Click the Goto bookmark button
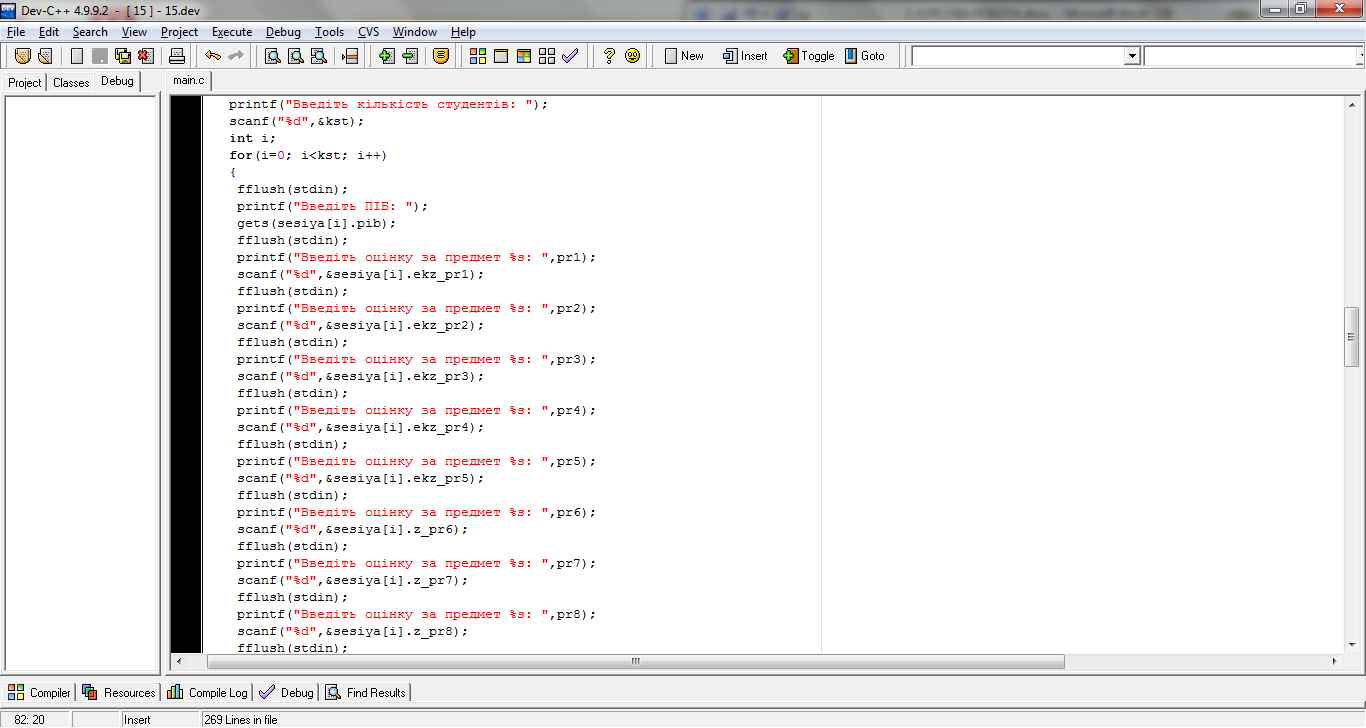This screenshot has width=1366, height=728. pyautogui.click(x=864, y=56)
